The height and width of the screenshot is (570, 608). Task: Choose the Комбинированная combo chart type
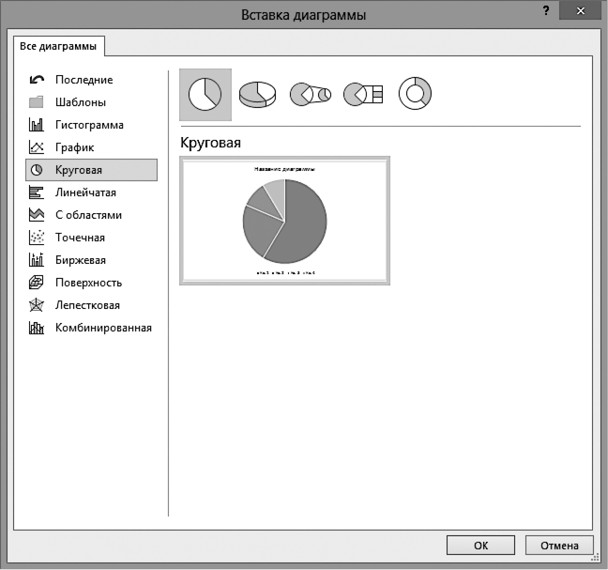[x=103, y=327]
